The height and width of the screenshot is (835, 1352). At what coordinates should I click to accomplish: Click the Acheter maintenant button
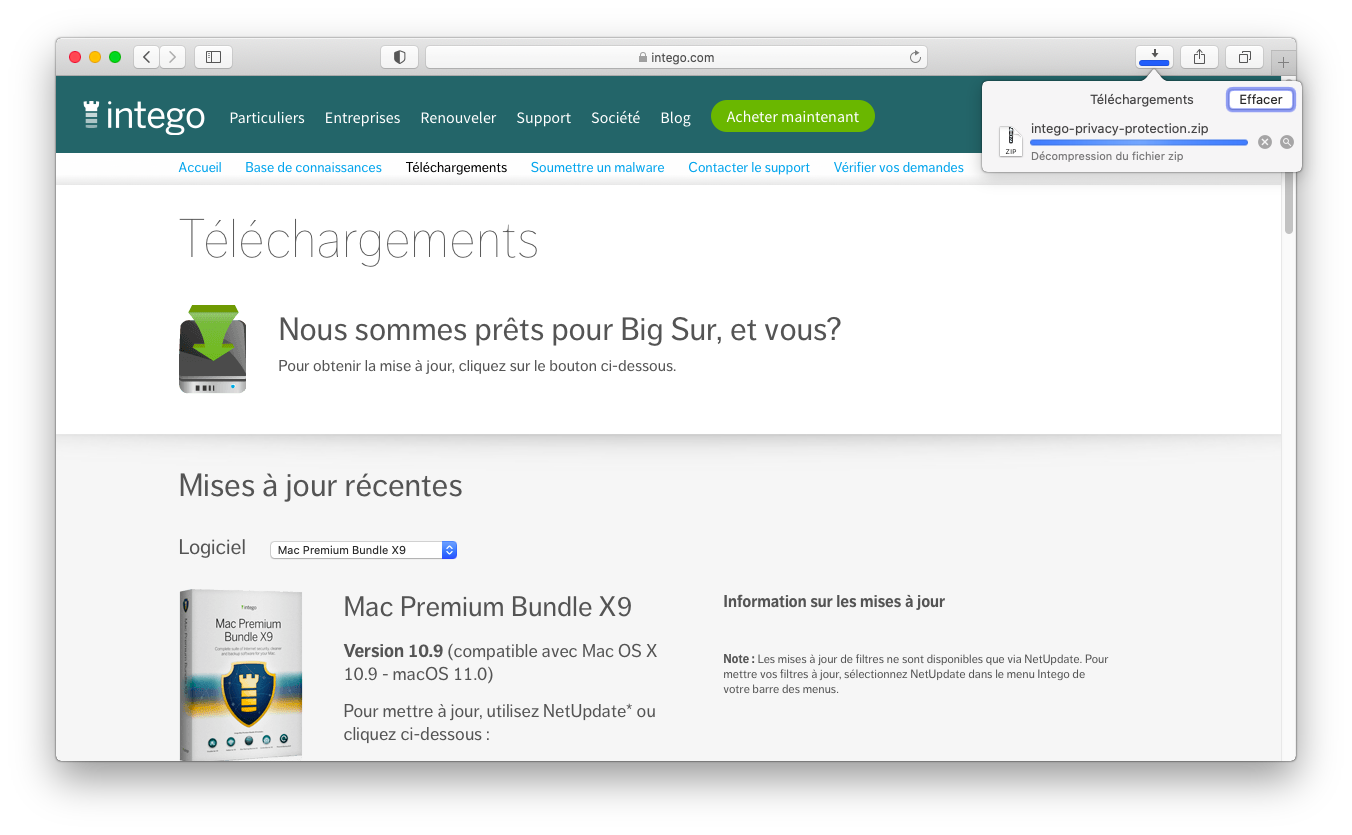click(792, 117)
